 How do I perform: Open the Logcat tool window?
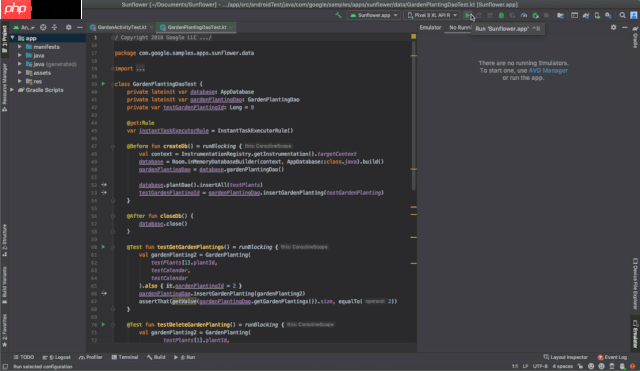tap(56, 357)
